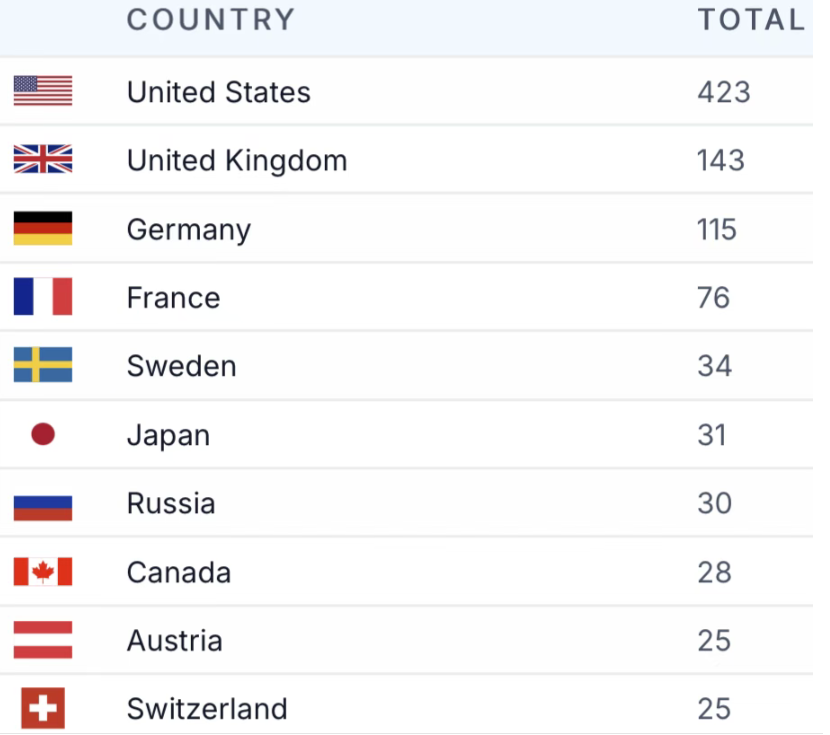Select the Canada total value 28

click(x=715, y=573)
